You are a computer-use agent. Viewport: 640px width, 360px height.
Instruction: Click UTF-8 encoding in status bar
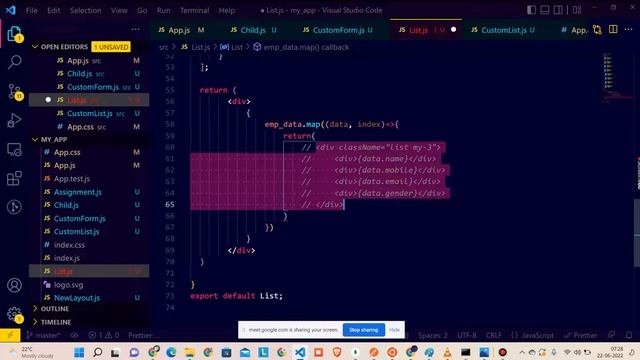pos(467,335)
